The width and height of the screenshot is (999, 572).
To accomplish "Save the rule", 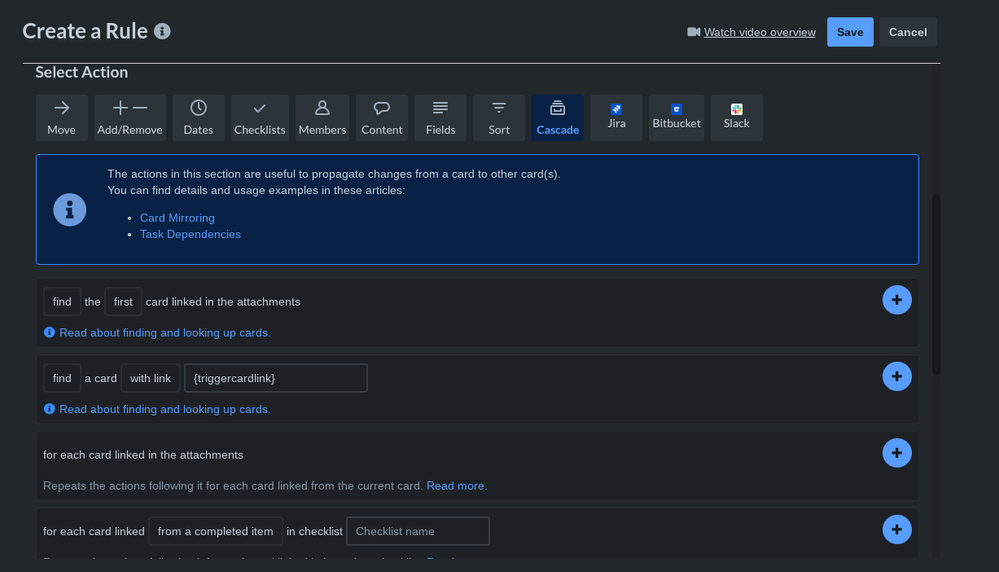I will point(850,32).
